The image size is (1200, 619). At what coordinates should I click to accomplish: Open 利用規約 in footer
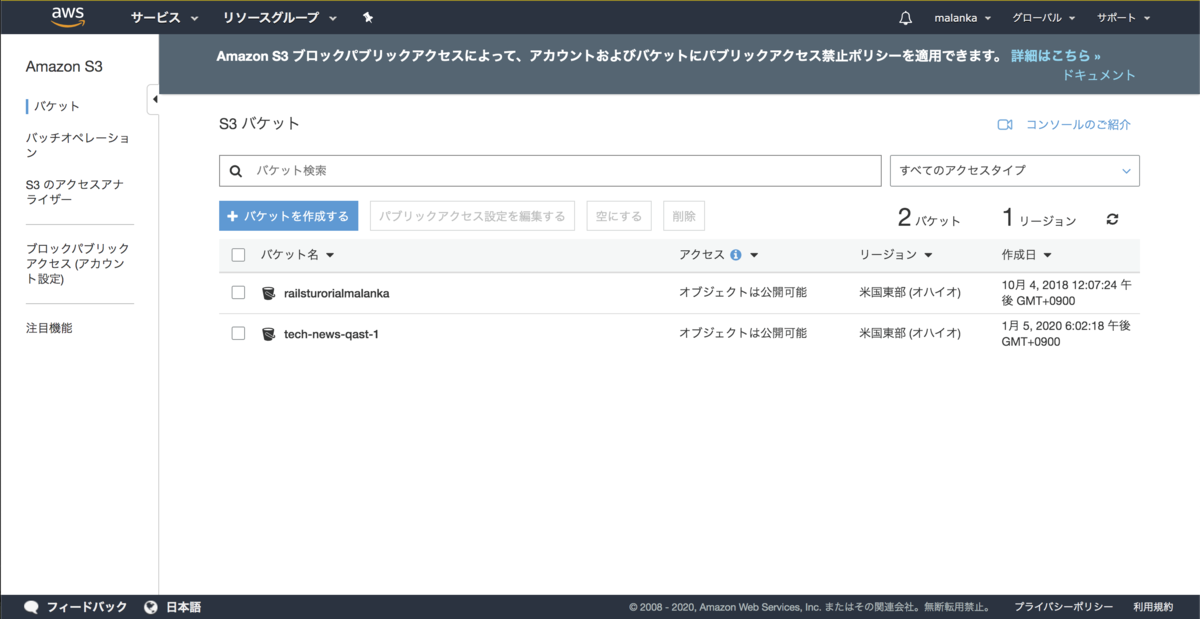1153,607
